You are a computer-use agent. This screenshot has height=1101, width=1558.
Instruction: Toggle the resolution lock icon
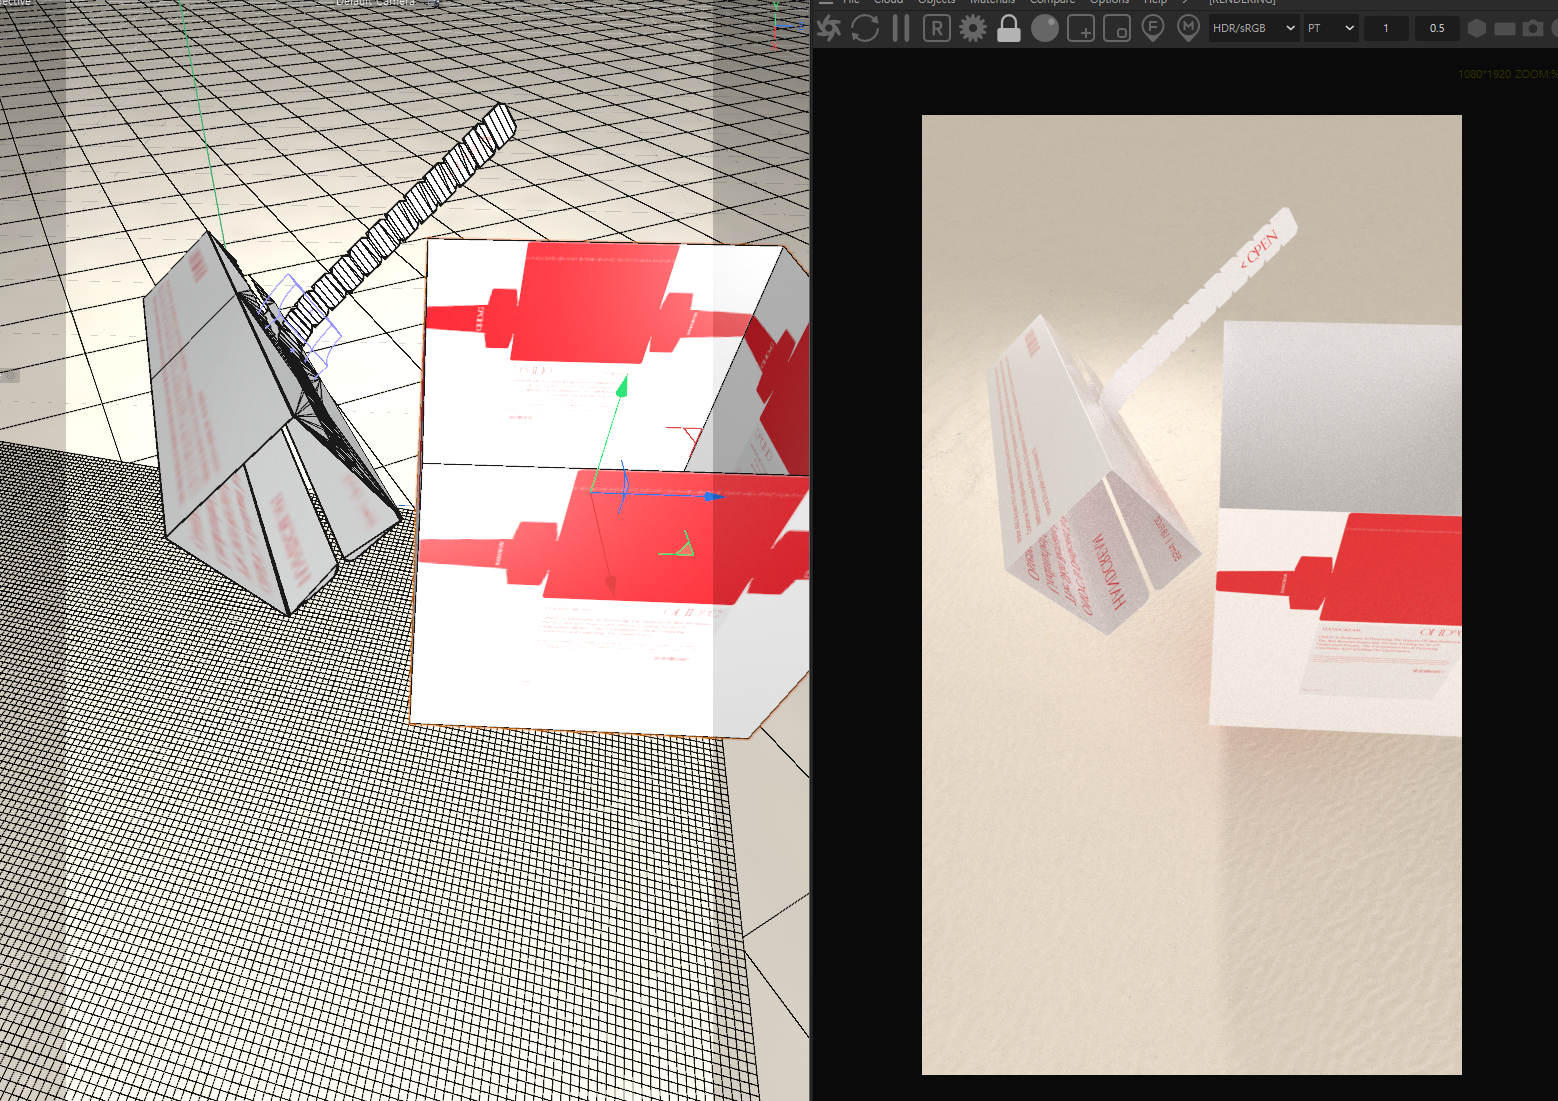tap(1009, 28)
